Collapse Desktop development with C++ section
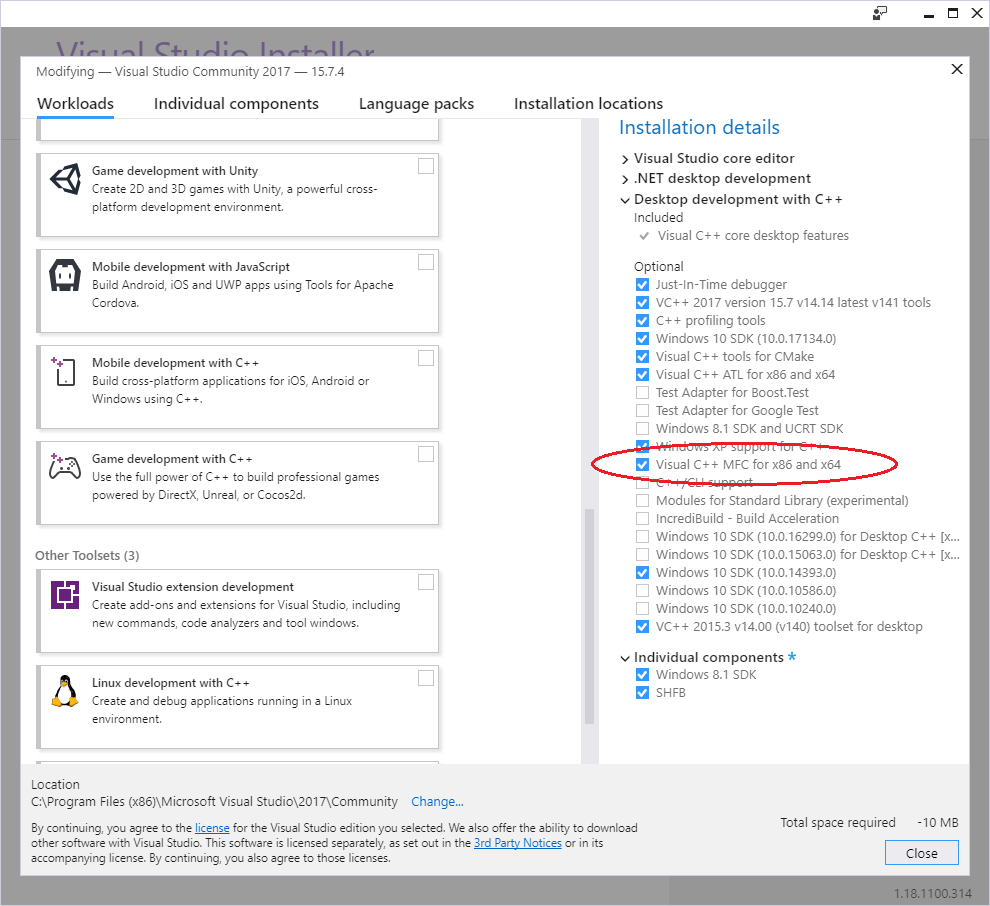This screenshot has width=990, height=906. pyautogui.click(x=625, y=200)
